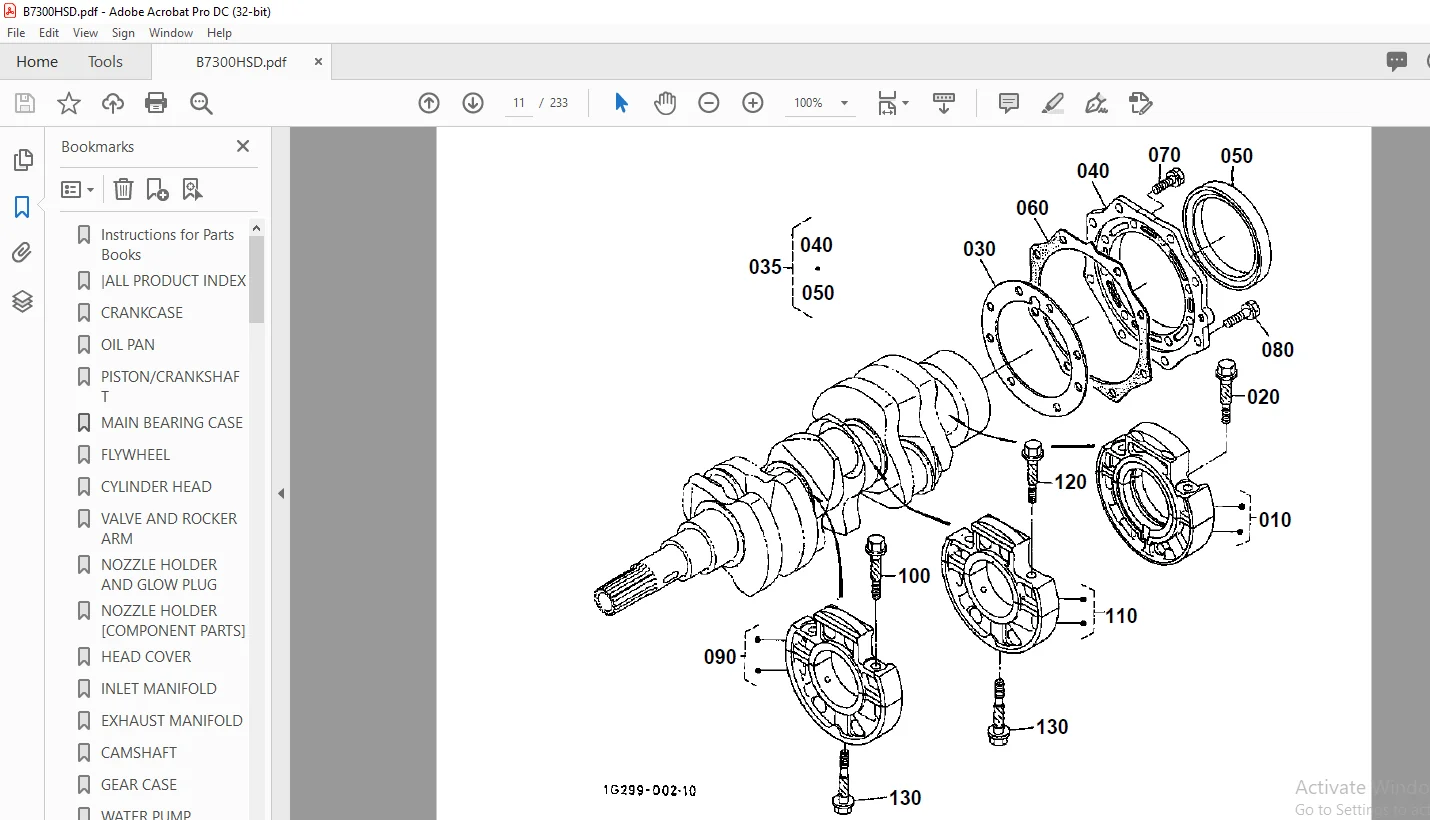Click part label 110 in diagram

(x=1121, y=616)
